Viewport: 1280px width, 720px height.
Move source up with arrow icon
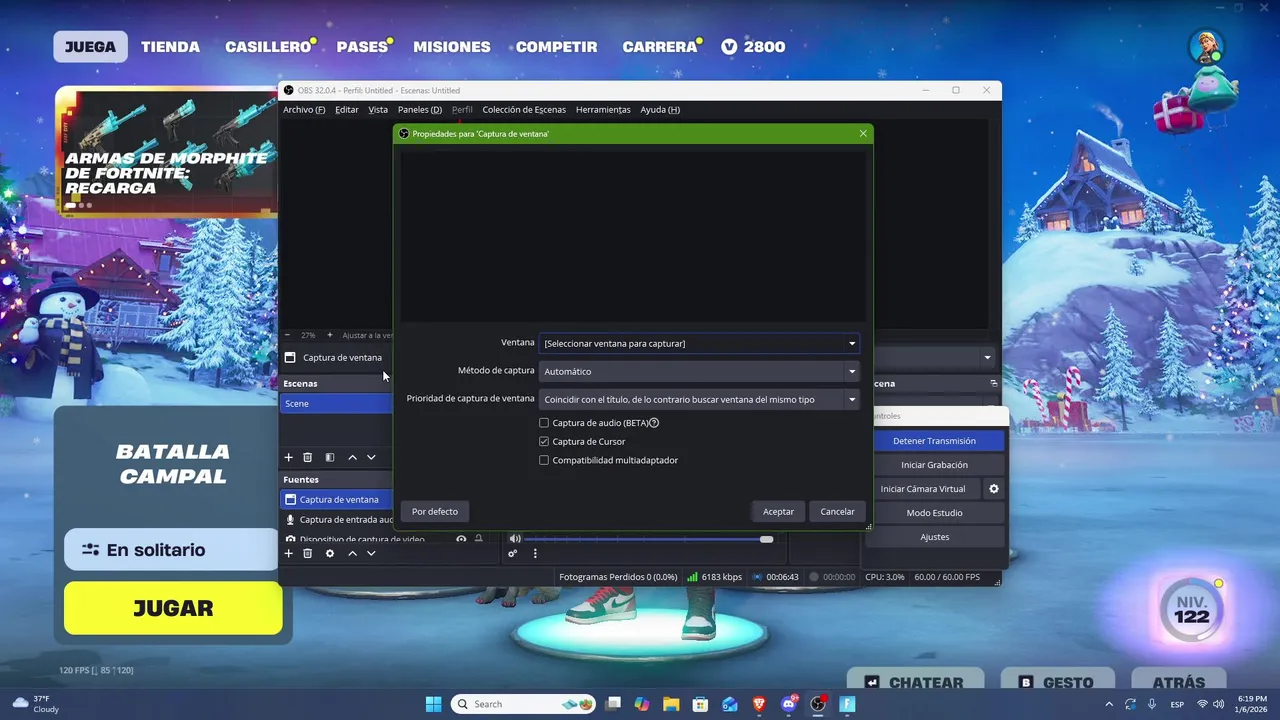click(x=352, y=553)
